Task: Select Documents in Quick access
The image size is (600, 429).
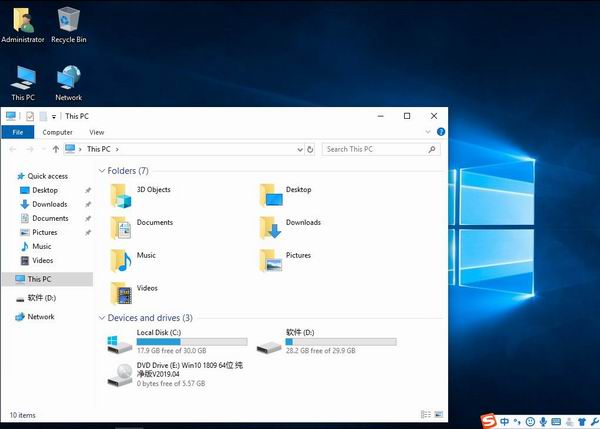Action: click(x=50, y=218)
